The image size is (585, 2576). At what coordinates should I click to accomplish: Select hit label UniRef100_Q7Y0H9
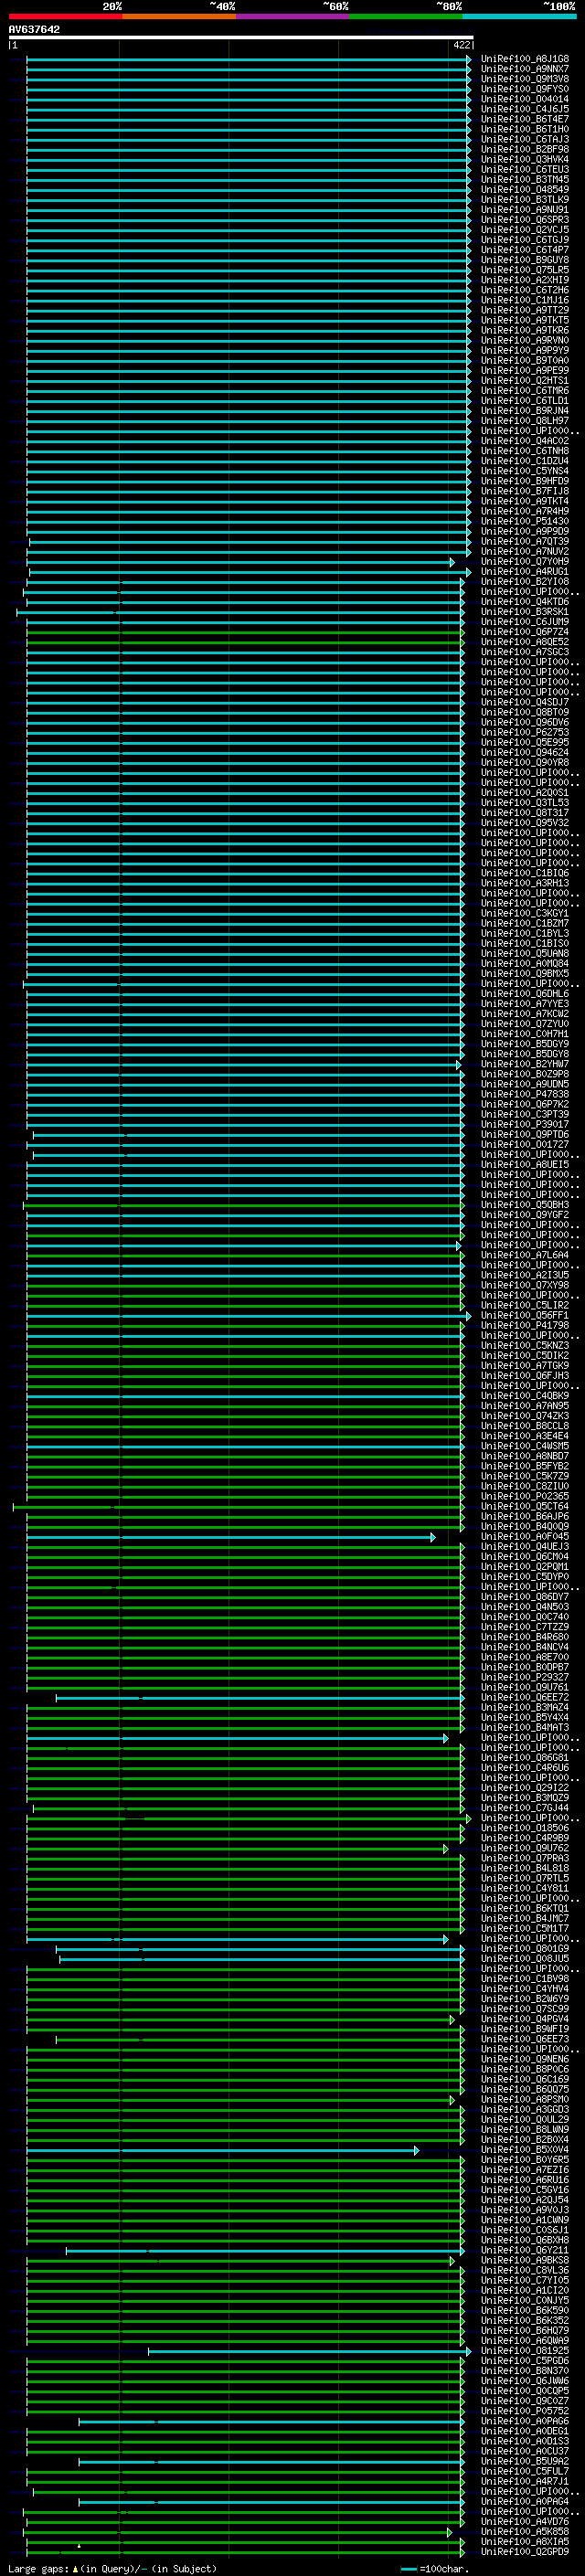tap(525, 562)
